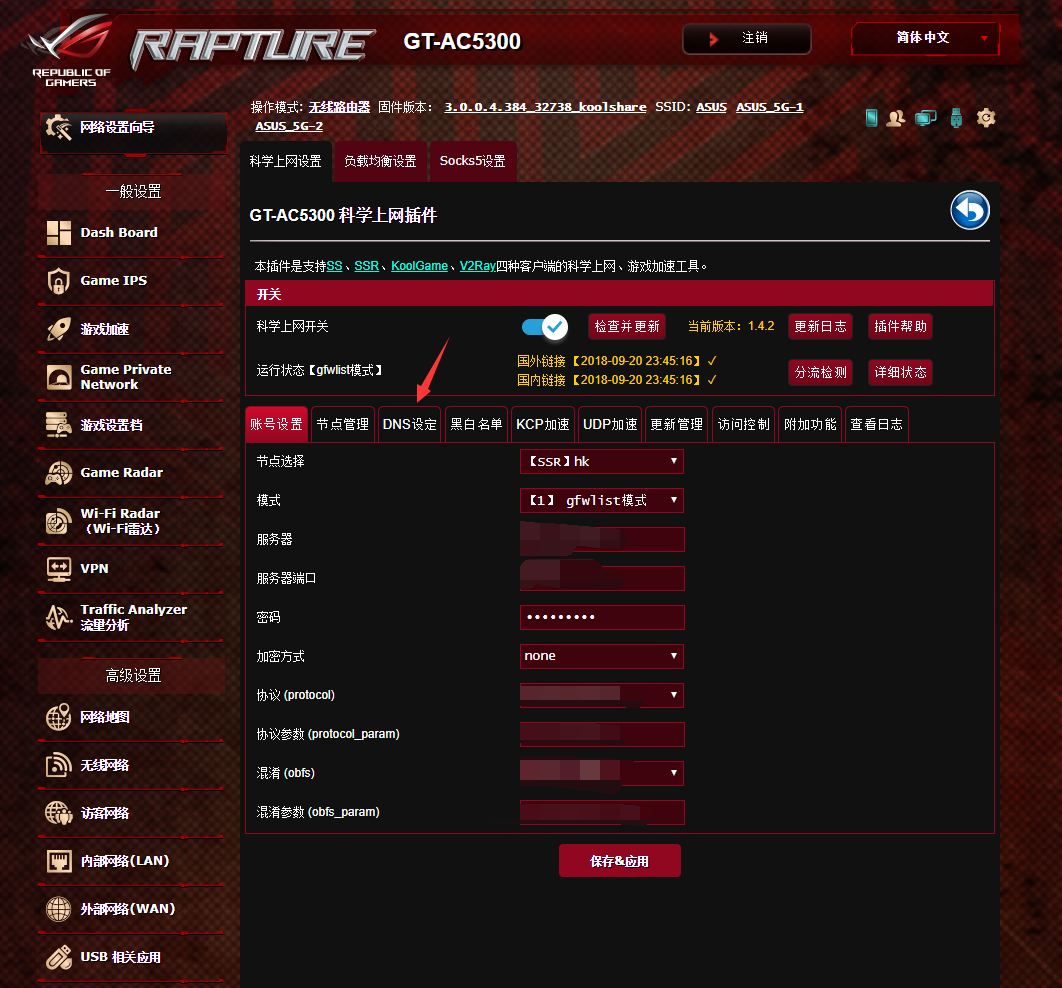Expand the 节点选择 node dropdown
The image size is (1062, 988).
tap(601, 462)
